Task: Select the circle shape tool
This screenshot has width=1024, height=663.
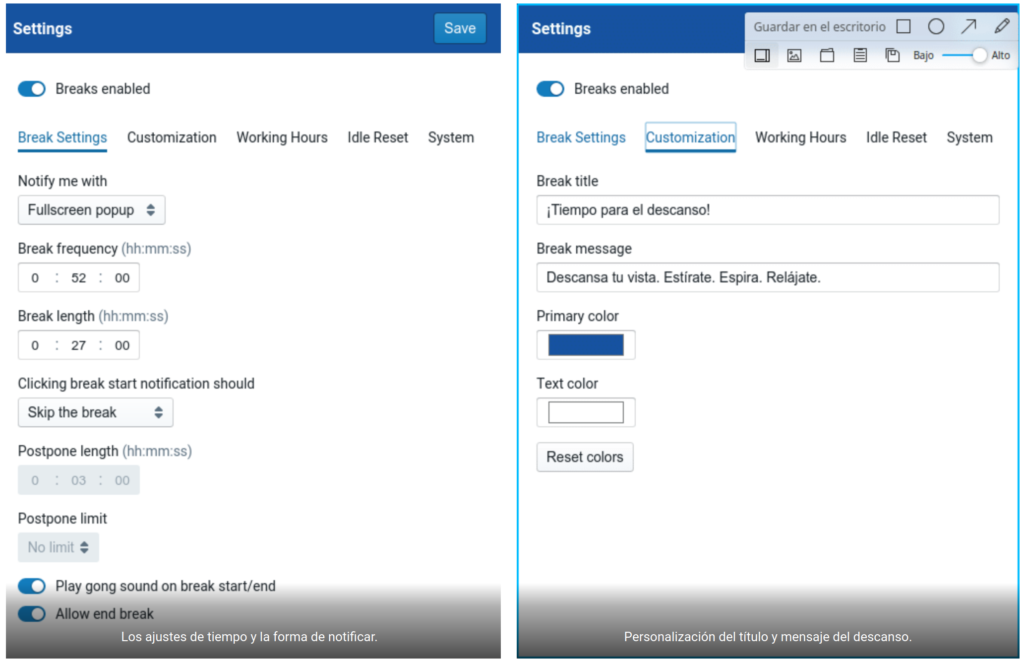Action: (936, 27)
